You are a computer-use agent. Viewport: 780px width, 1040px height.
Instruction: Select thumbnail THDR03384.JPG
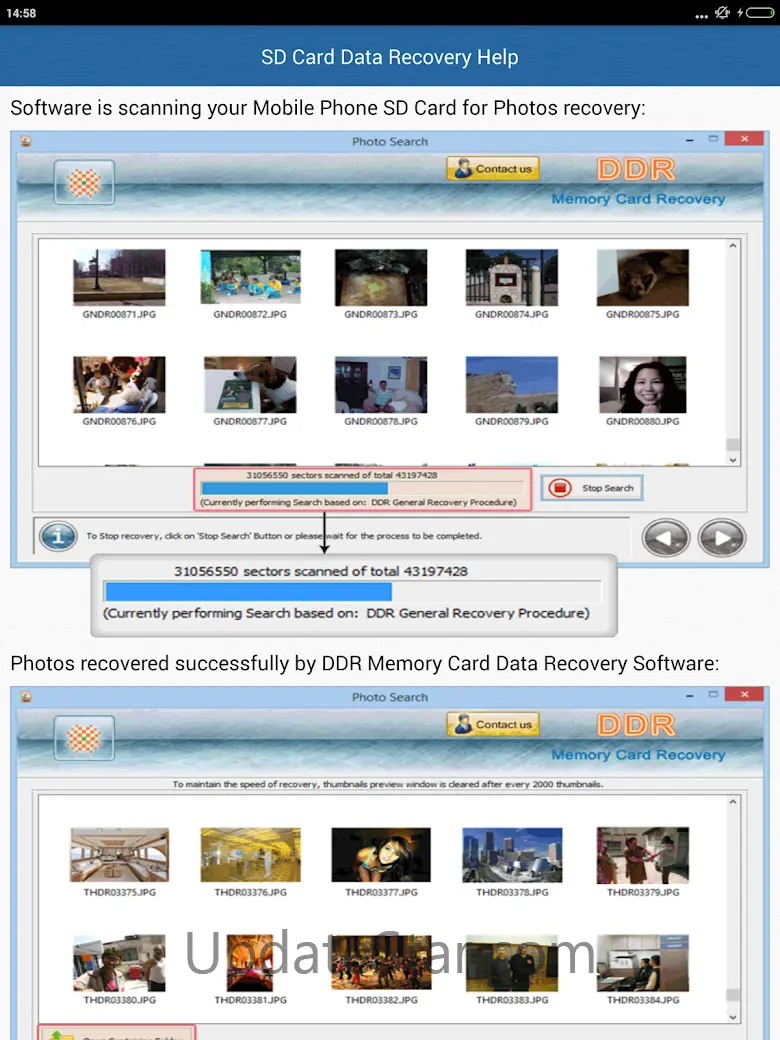click(643, 962)
